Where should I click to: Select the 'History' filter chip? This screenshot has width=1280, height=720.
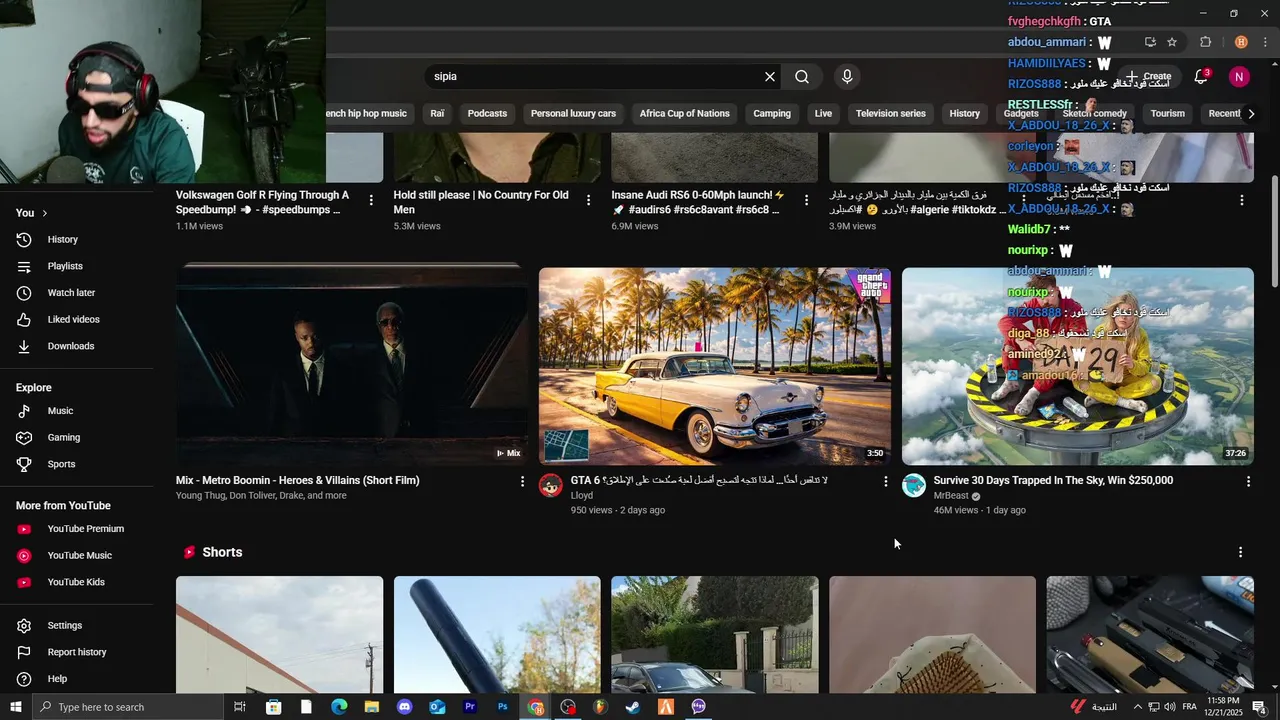tap(964, 114)
